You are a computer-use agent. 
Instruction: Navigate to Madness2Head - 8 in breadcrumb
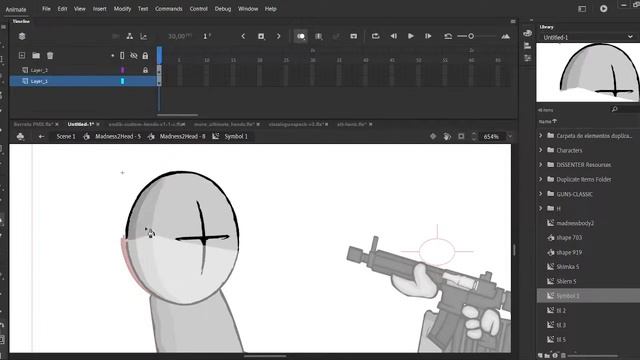(x=182, y=136)
